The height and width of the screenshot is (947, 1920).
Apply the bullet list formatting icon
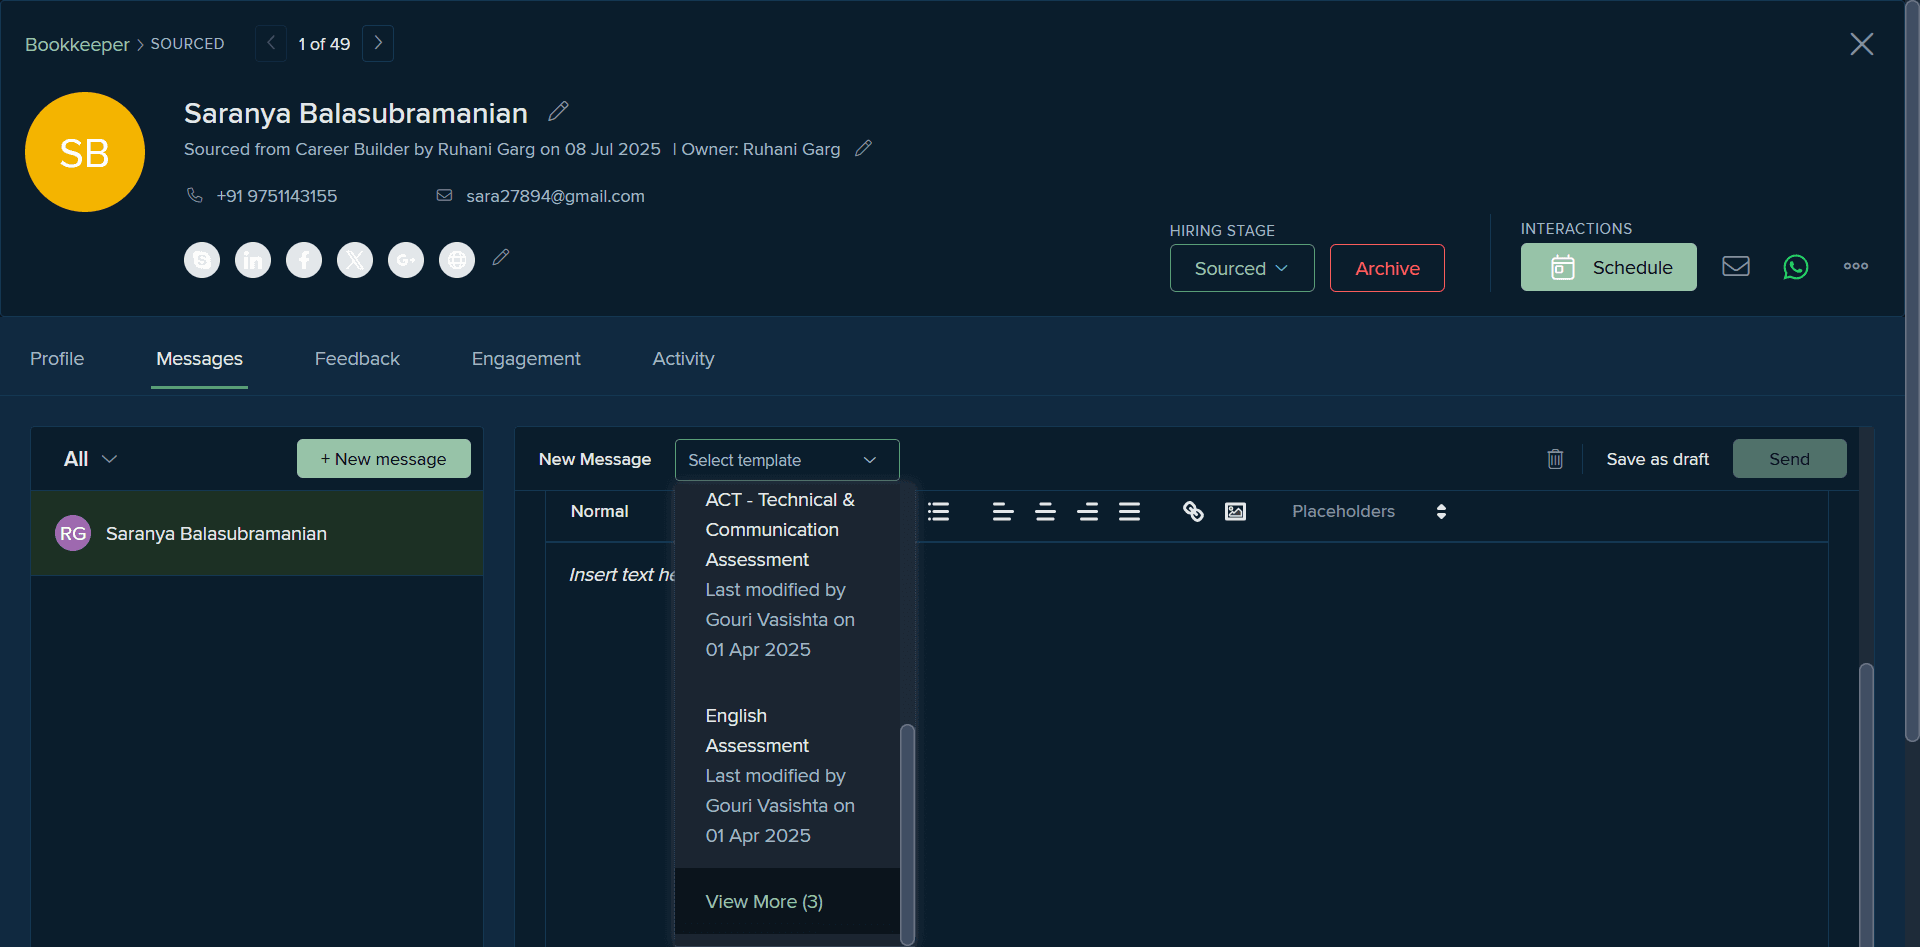click(938, 511)
